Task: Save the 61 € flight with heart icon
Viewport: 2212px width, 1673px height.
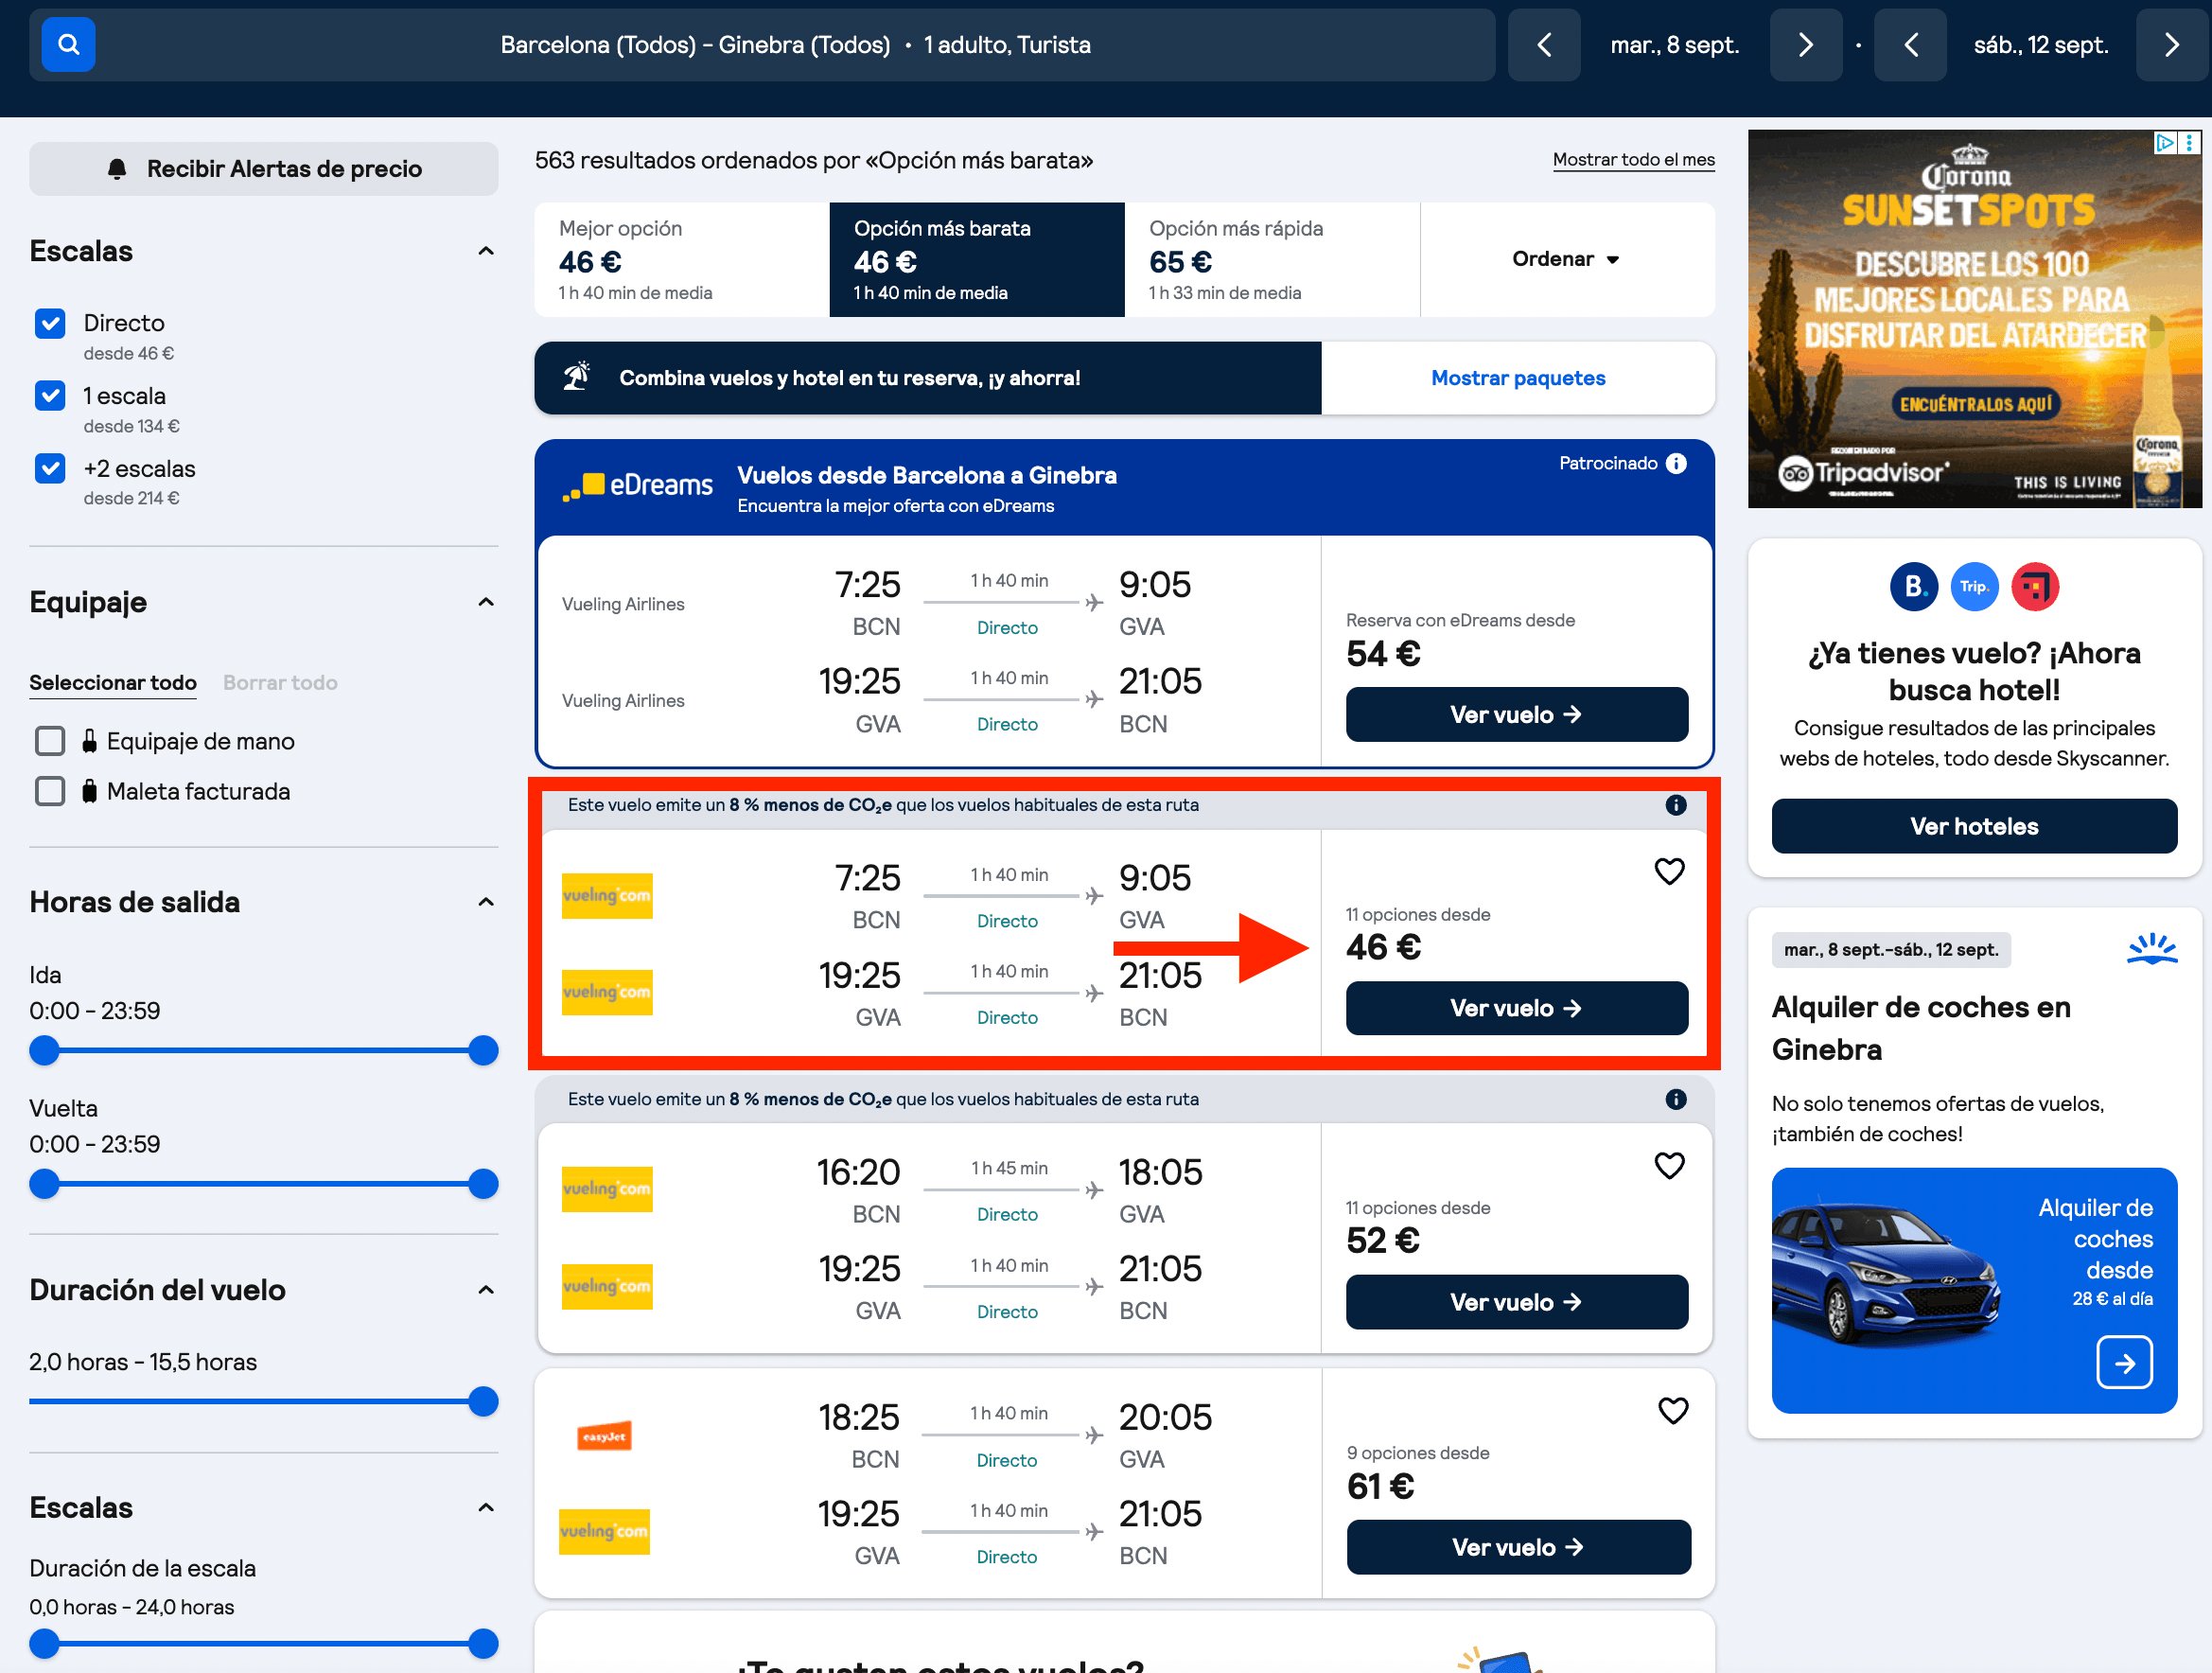Action: point(1673,1410)
